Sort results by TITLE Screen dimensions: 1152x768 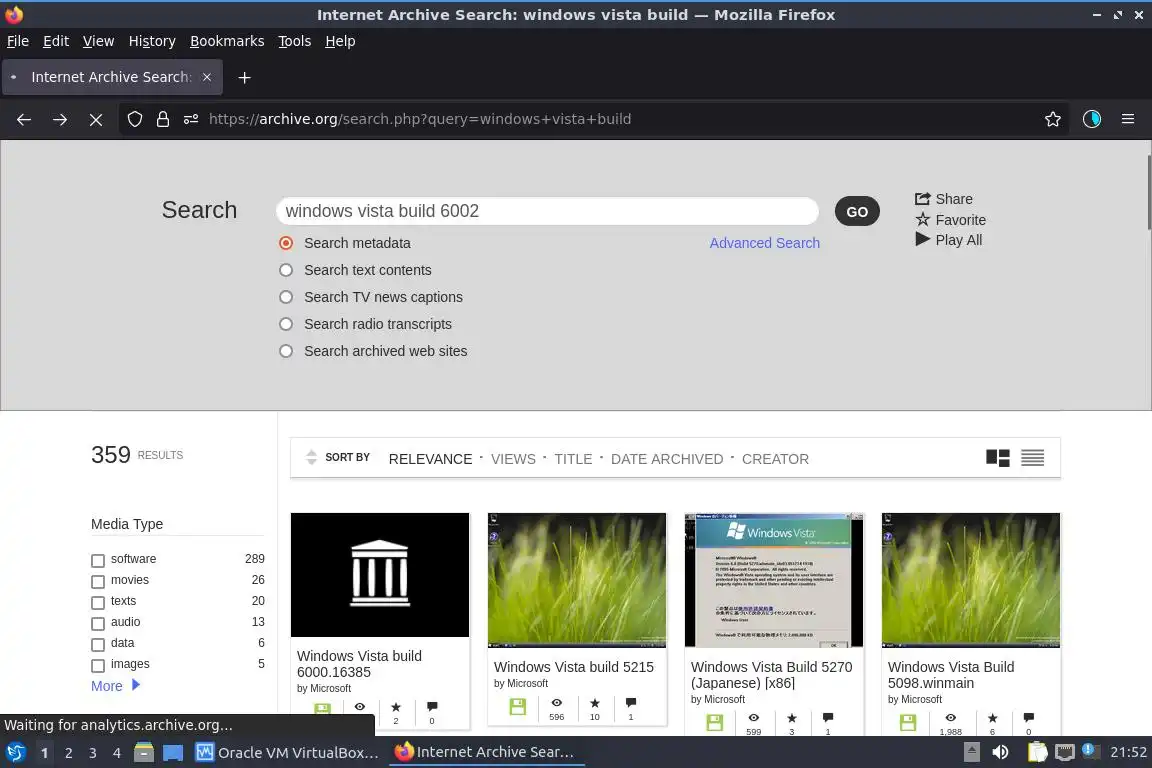tap(573, 459)
